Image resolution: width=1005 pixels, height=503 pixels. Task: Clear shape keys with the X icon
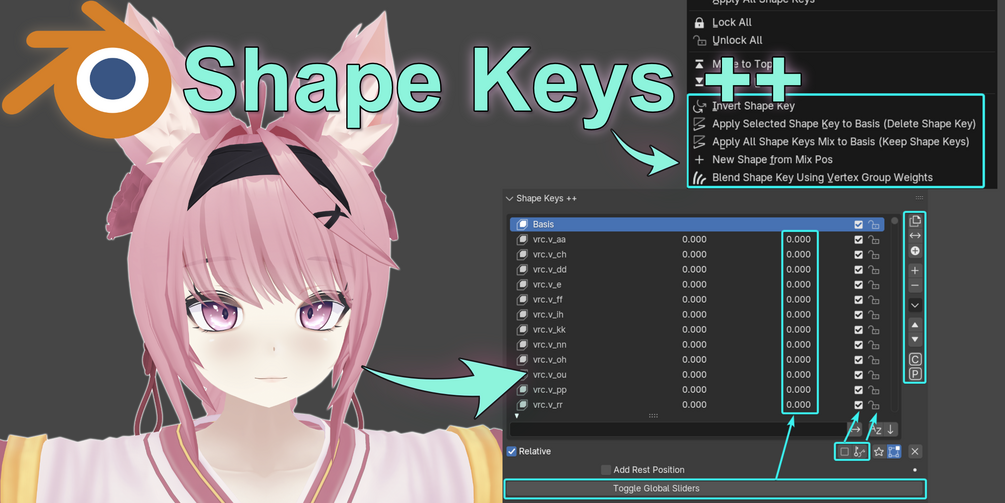pyautogui.click(x=915, y=452)
